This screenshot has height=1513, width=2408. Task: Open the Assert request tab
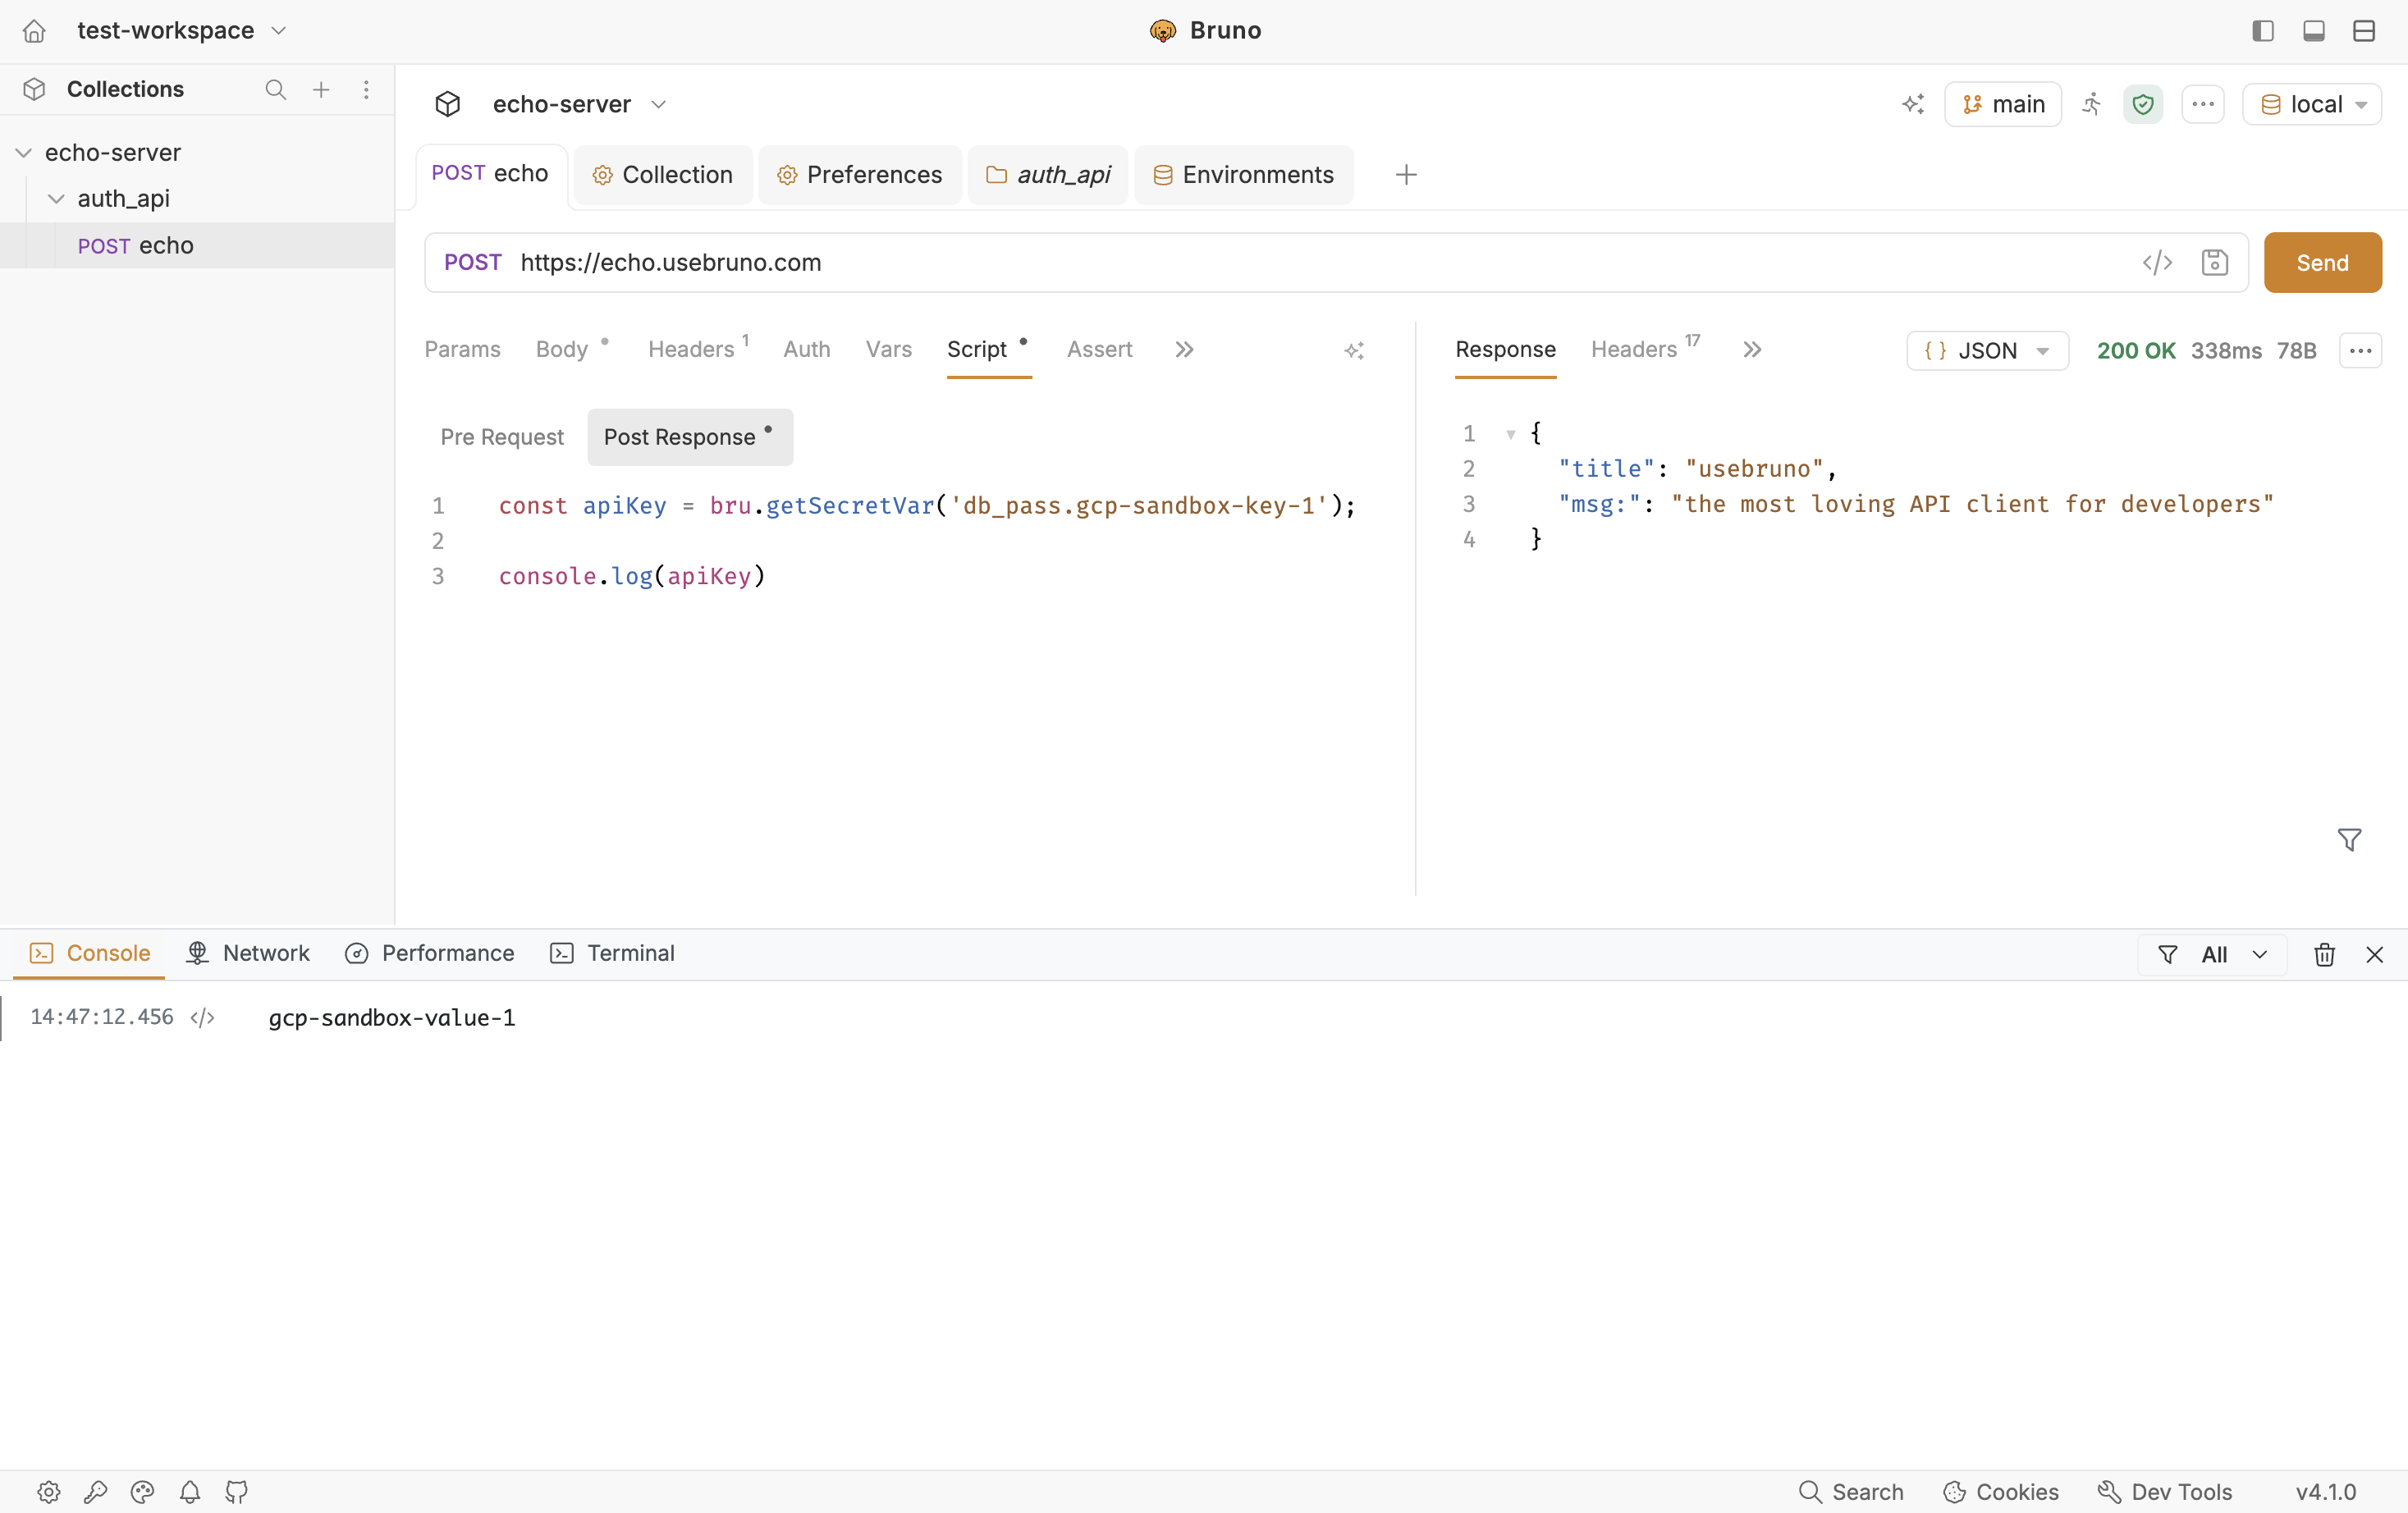pos(1099,350)
